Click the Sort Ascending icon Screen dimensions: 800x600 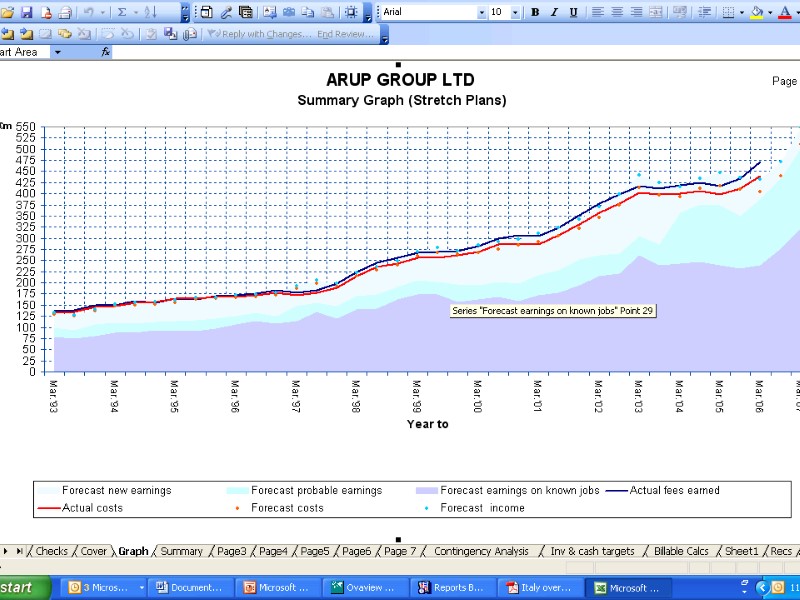point(151,12)
